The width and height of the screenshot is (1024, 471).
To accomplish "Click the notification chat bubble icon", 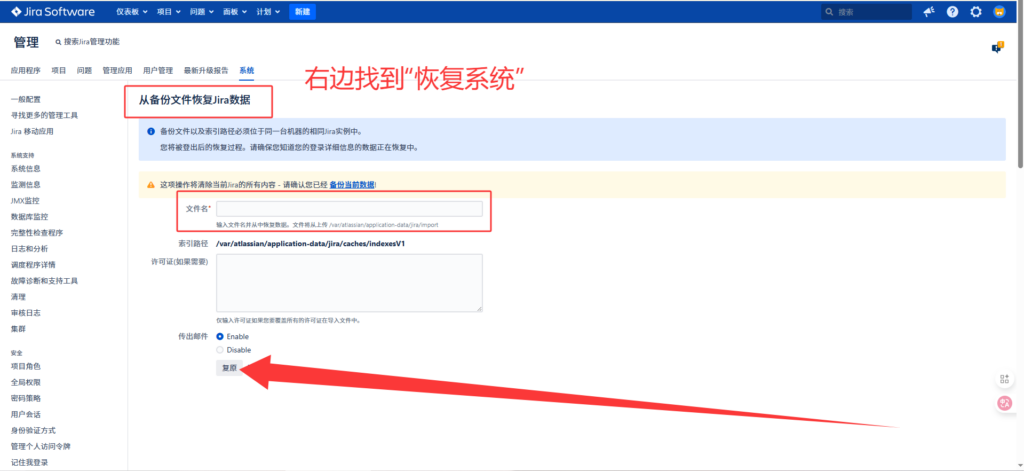I will tap(997, 47).
